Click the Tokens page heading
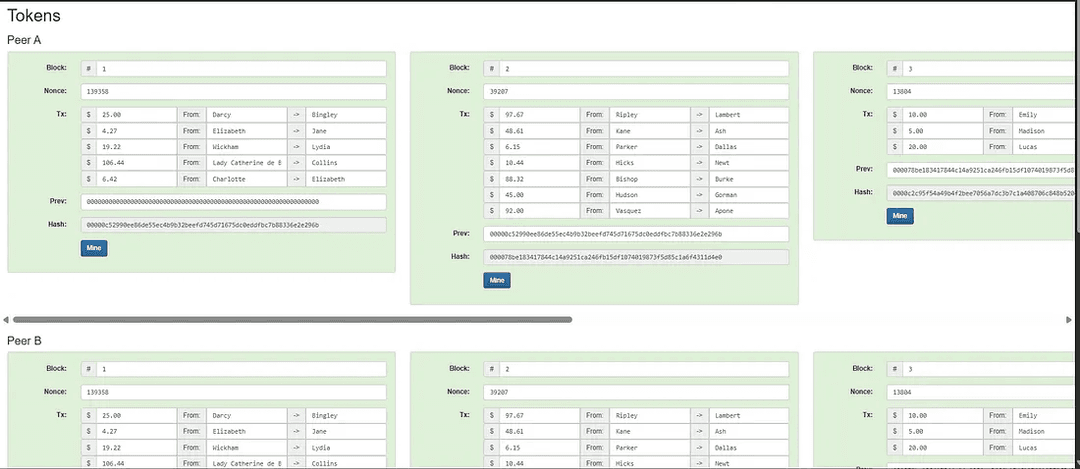 tap(34, 15)
